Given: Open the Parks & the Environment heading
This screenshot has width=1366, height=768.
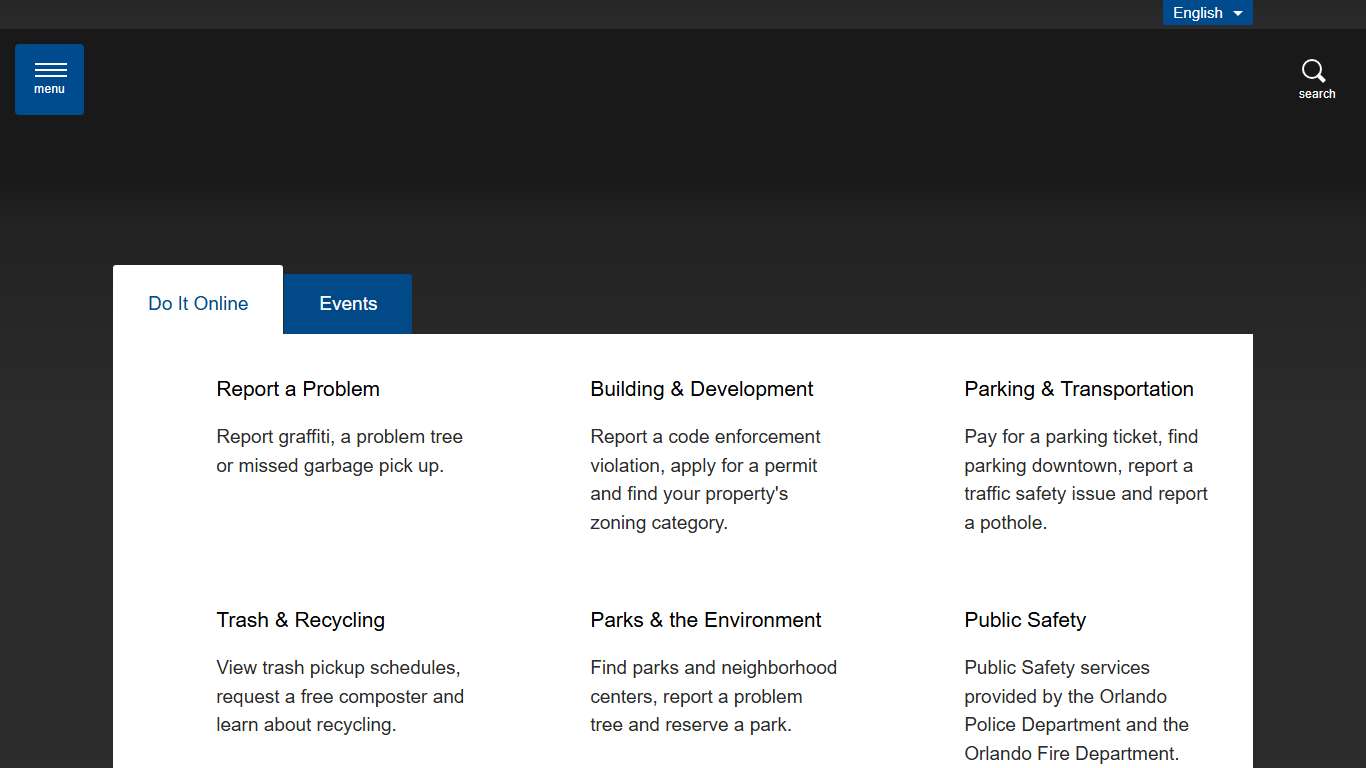Looking at the screenshot, I should coord(705,620).
